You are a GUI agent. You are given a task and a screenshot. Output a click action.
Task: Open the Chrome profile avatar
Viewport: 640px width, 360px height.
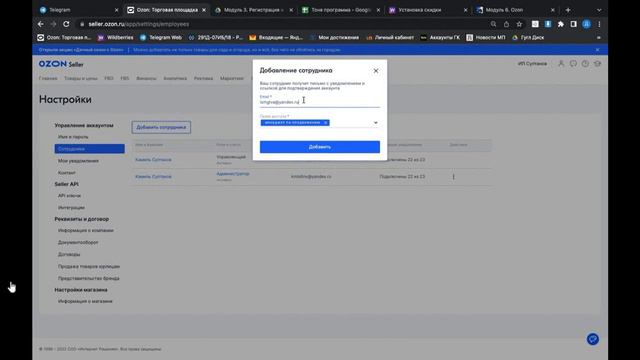click(x=587, y=24)
